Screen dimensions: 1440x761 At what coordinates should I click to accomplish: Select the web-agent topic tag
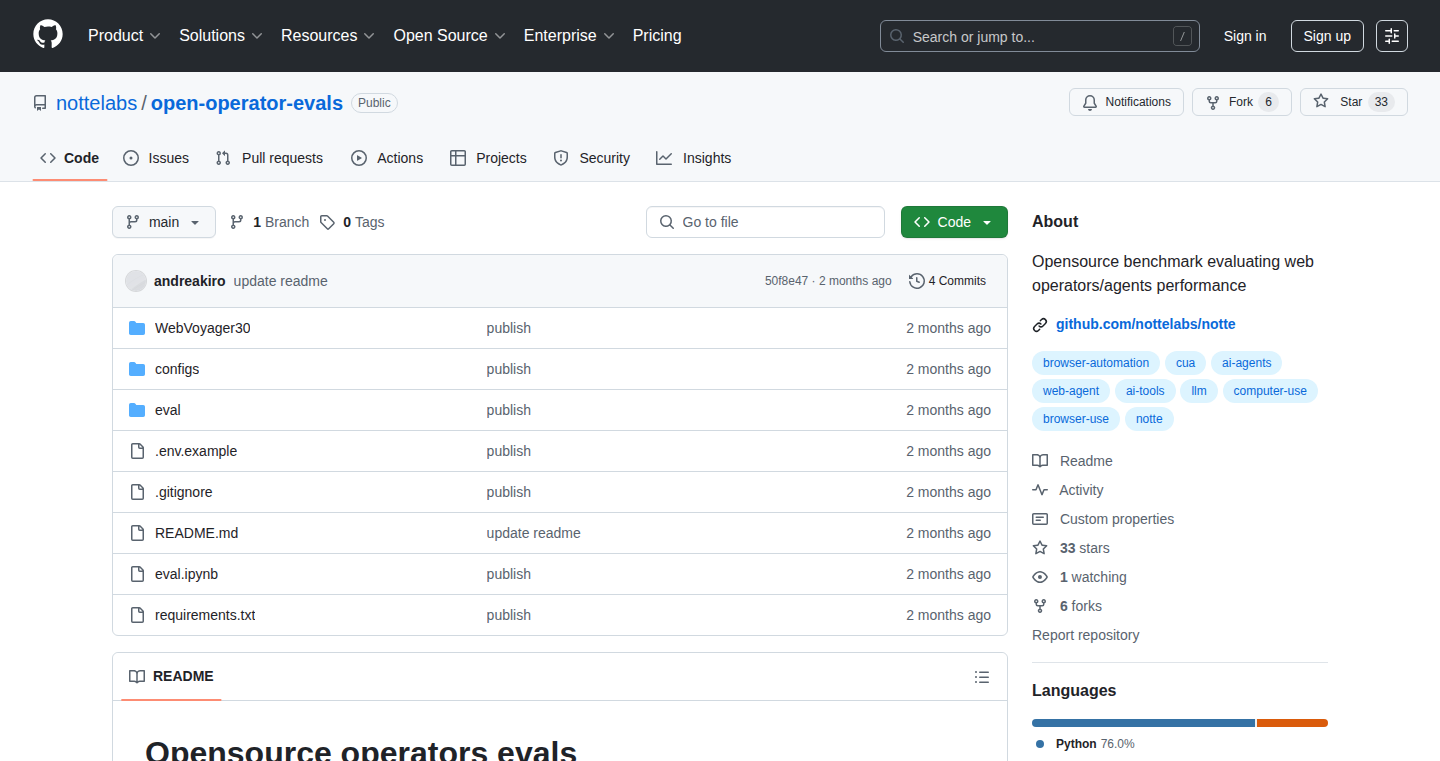(x=1071, y=391)
